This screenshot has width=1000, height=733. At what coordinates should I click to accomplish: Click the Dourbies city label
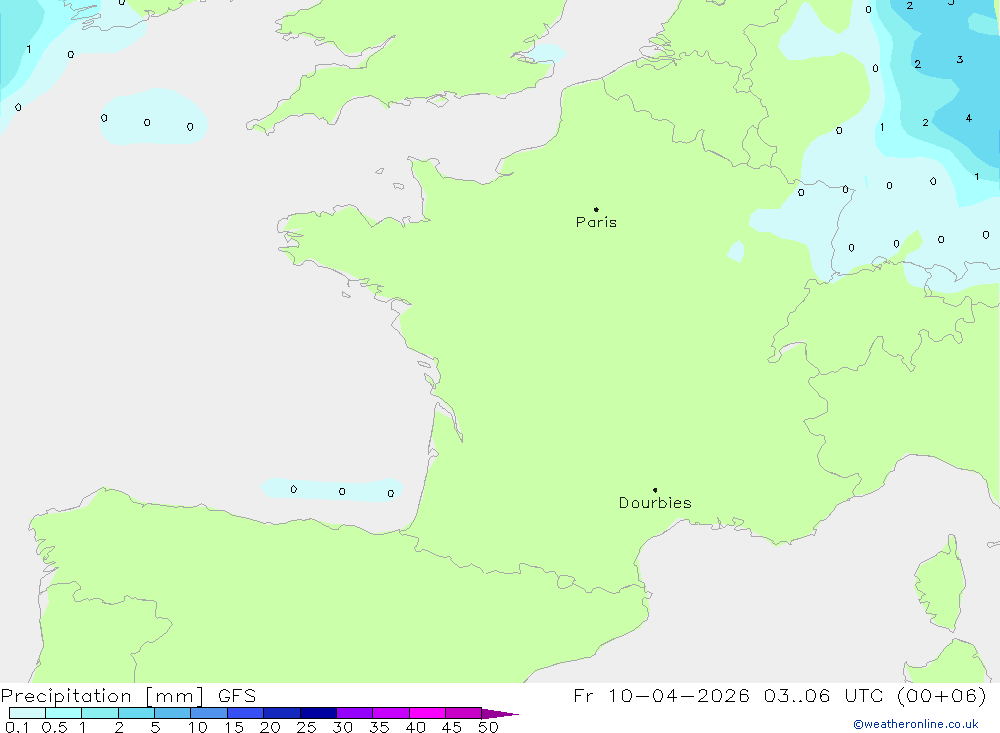pyautogui.click(x=655, y=503)
